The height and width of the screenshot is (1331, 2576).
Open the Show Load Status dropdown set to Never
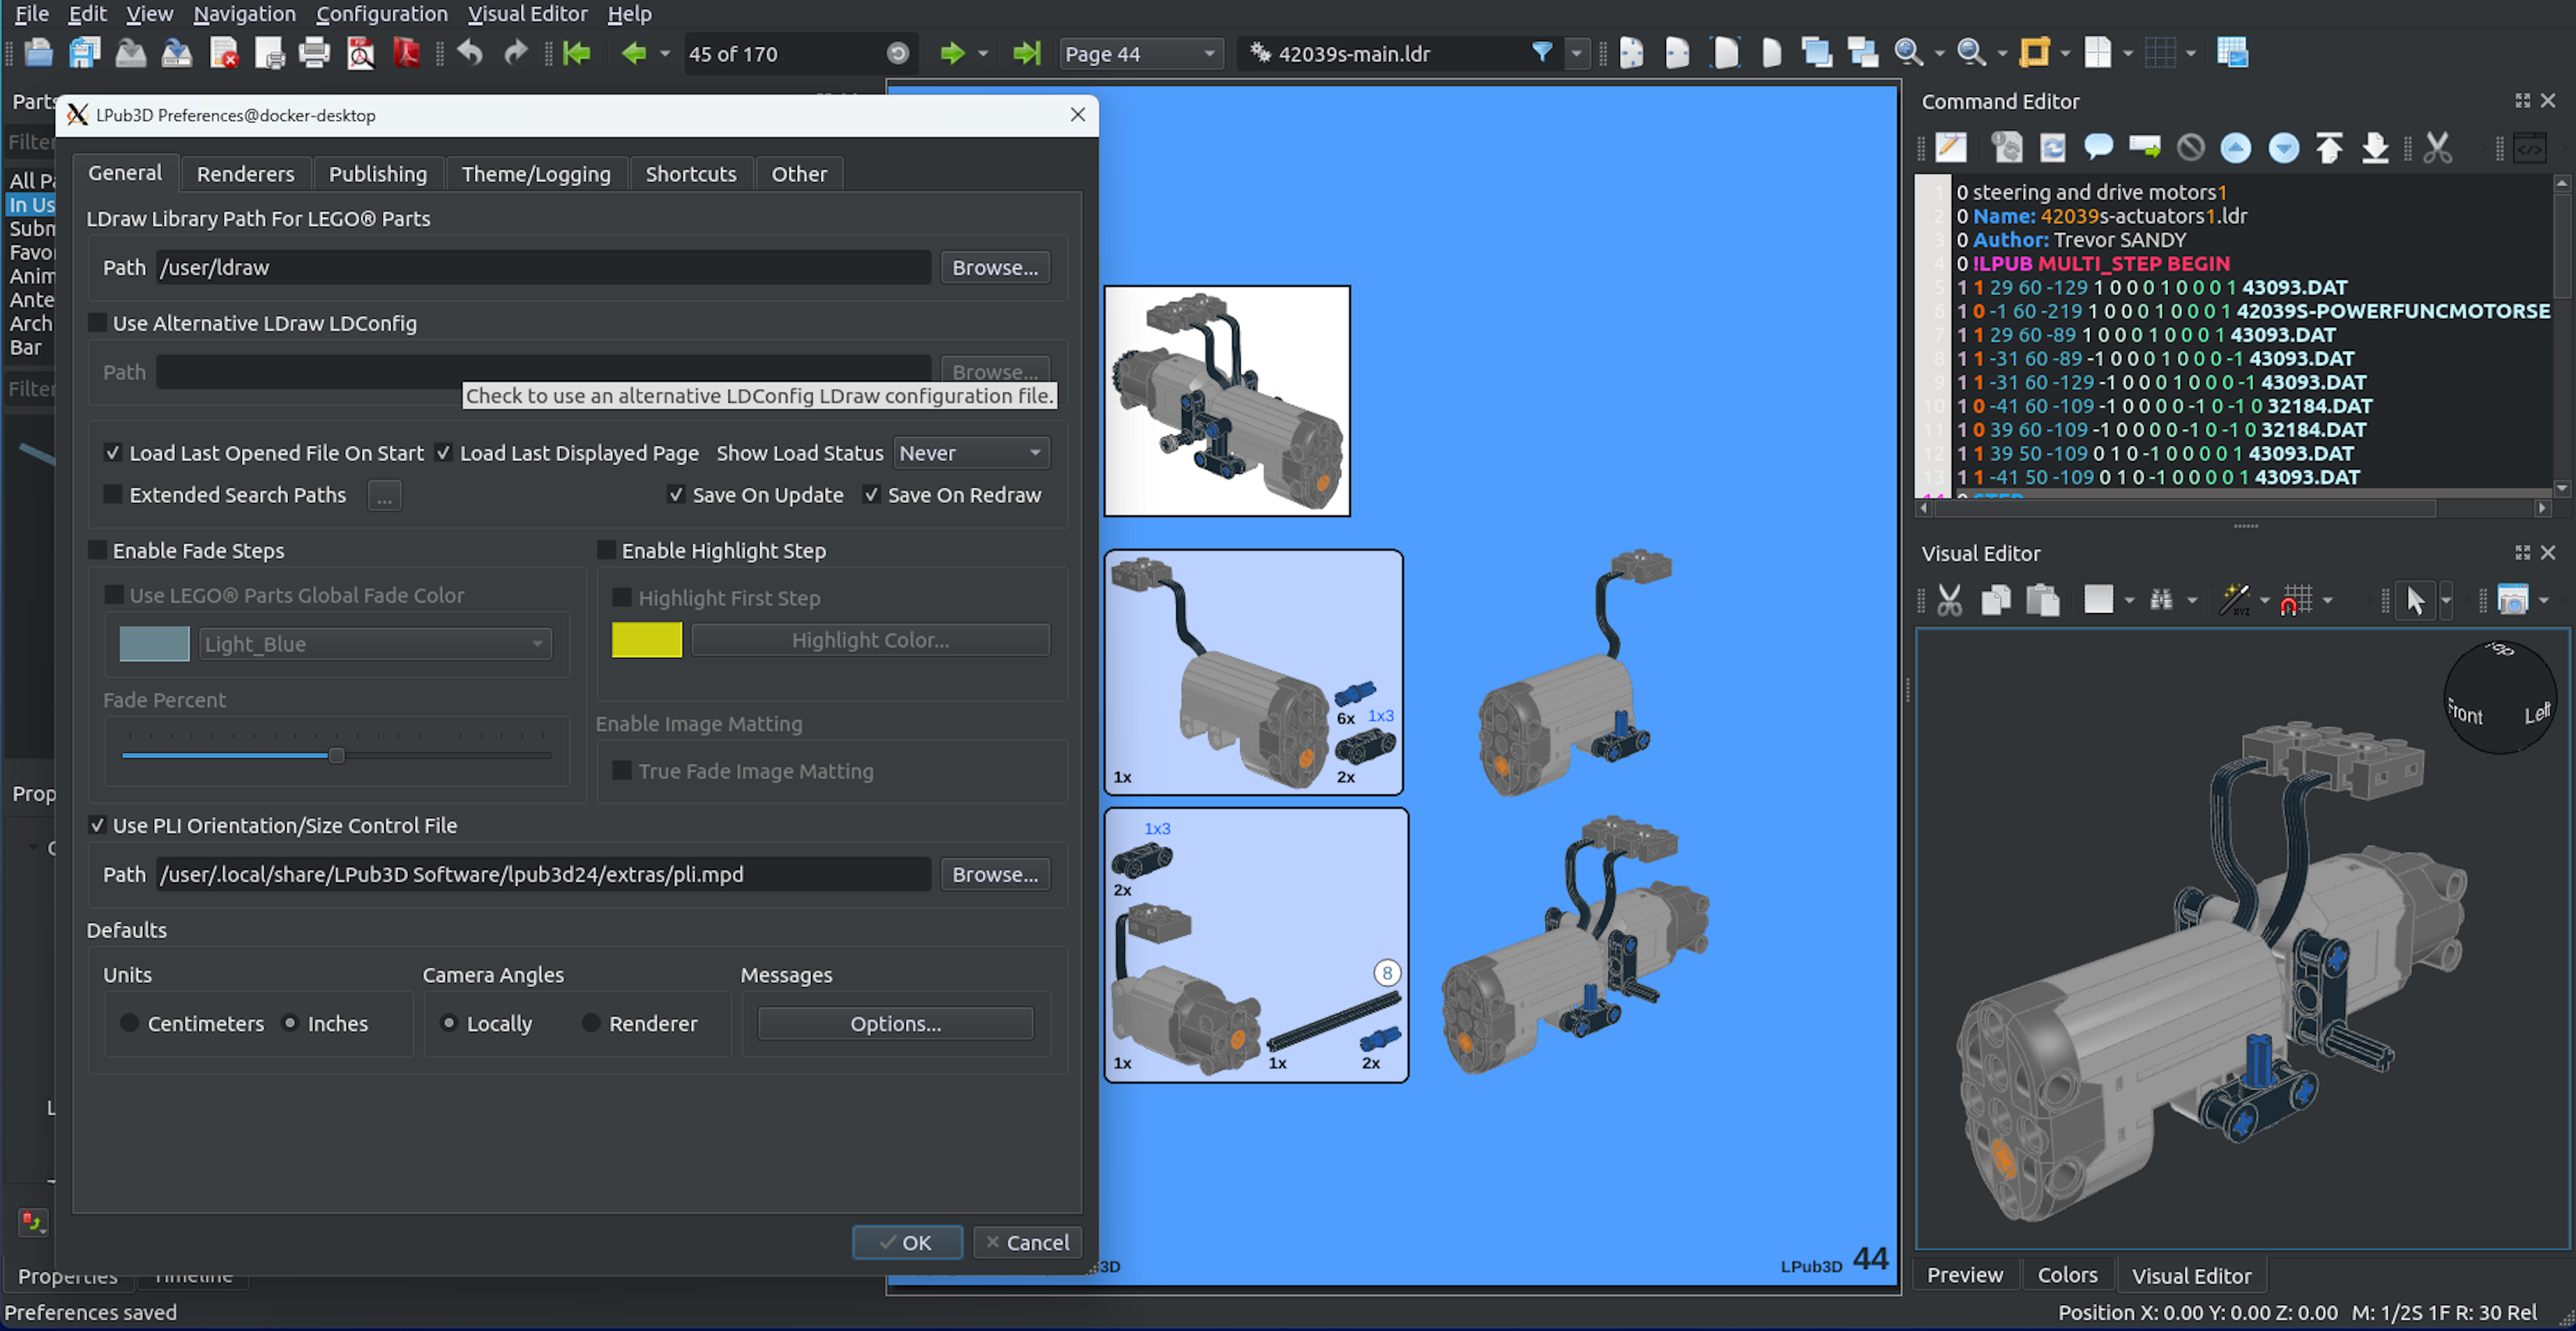click(x=970, y=452)
